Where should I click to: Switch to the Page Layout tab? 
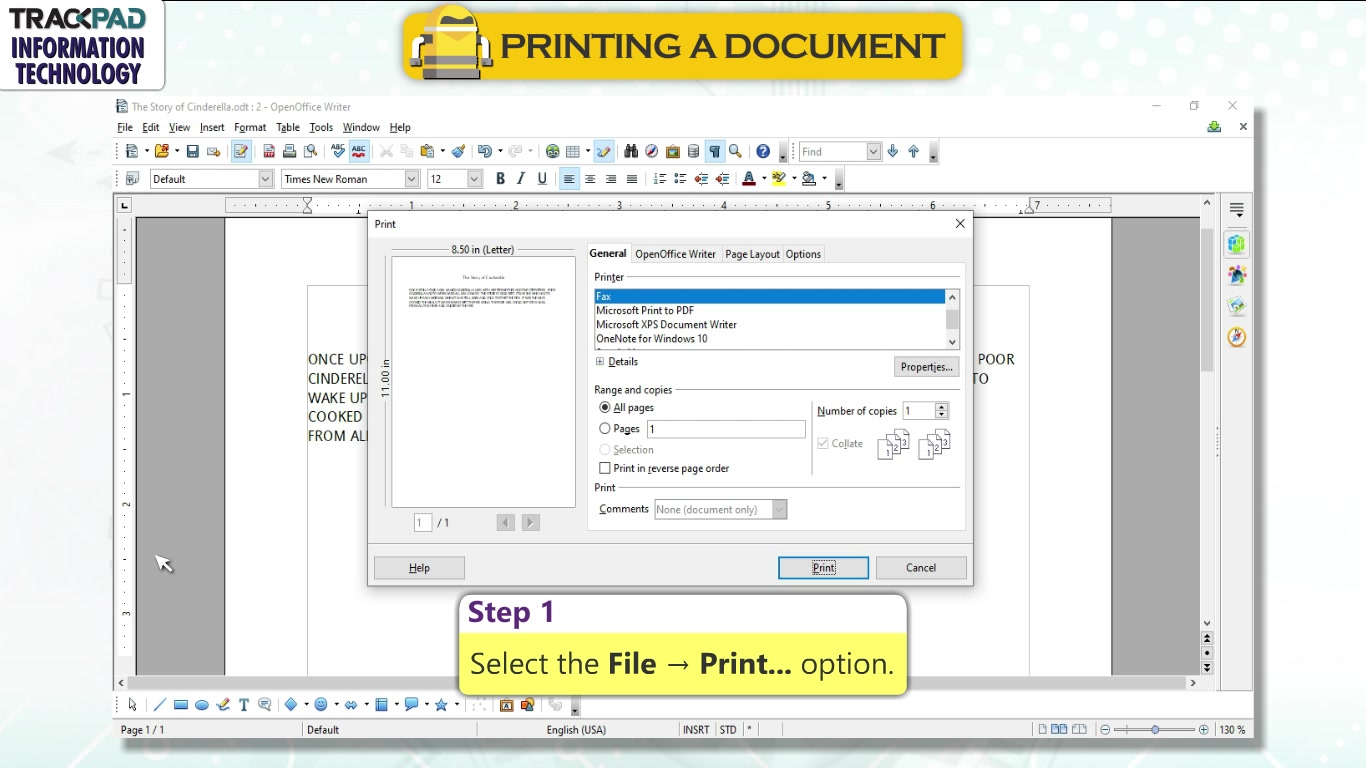pyautogui.click(x=752, y=254)
